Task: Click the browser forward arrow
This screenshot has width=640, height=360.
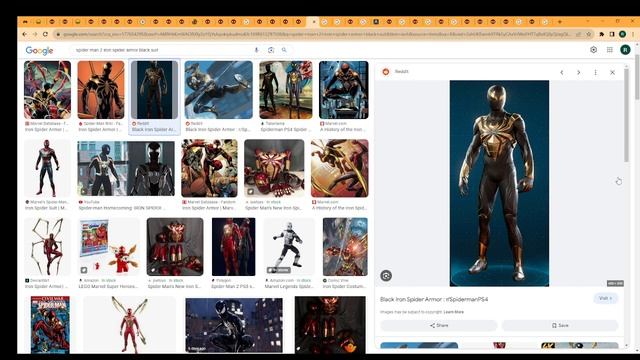Action: tap(35, 34)
